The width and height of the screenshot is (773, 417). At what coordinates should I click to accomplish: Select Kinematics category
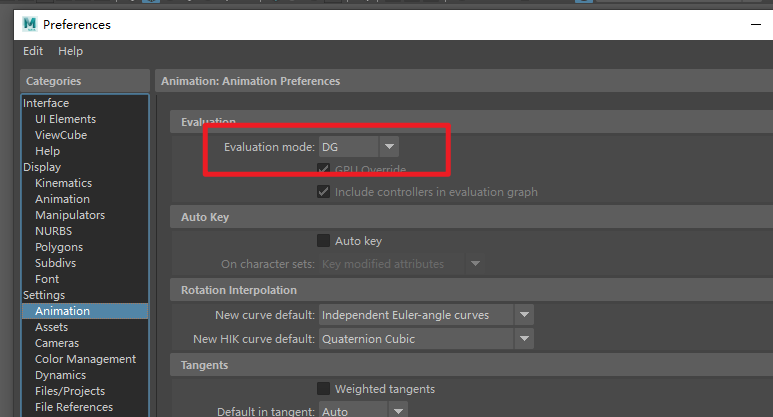coord(63,183)
